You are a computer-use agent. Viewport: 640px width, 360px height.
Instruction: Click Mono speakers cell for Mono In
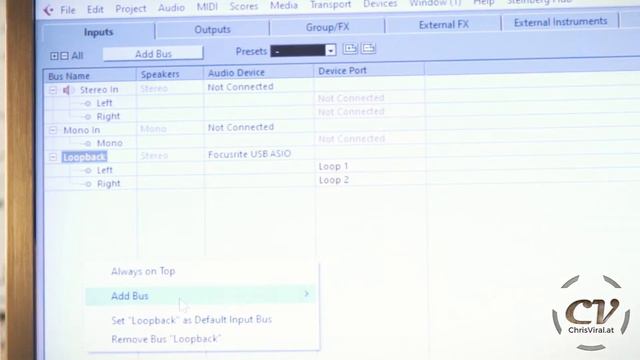153,129
